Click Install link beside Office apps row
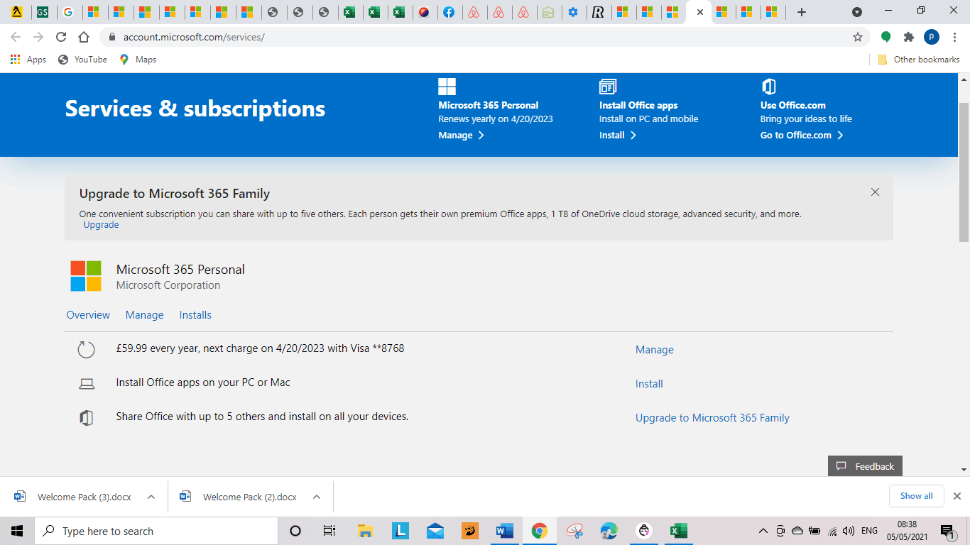970x545 pixels. (649, 384)
